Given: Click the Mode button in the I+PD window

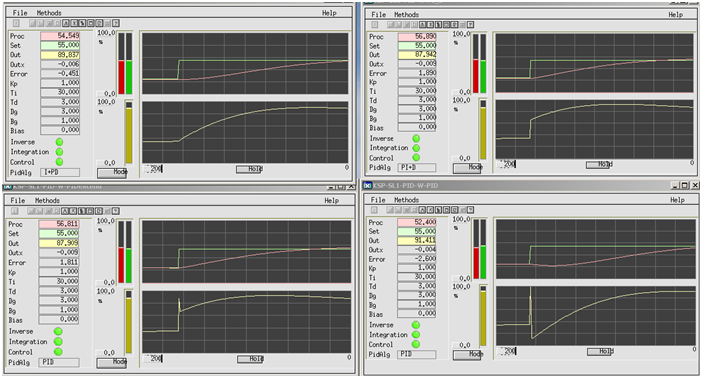Looking at the screenshot, I should point(112,172).
